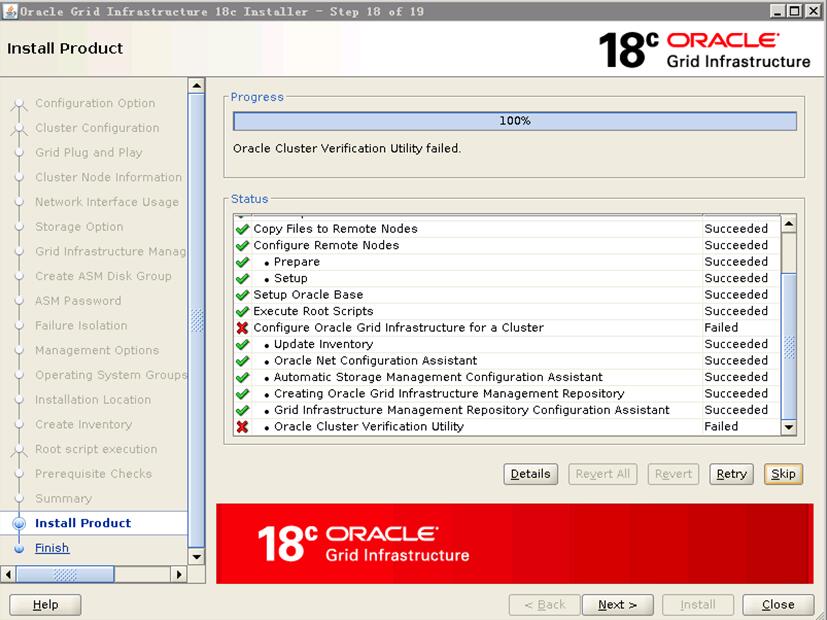Image resolution: width=827 pixels, height=620 pixels.
Task: Click the status list scrollbar down arrow
Action: (789, 427)
